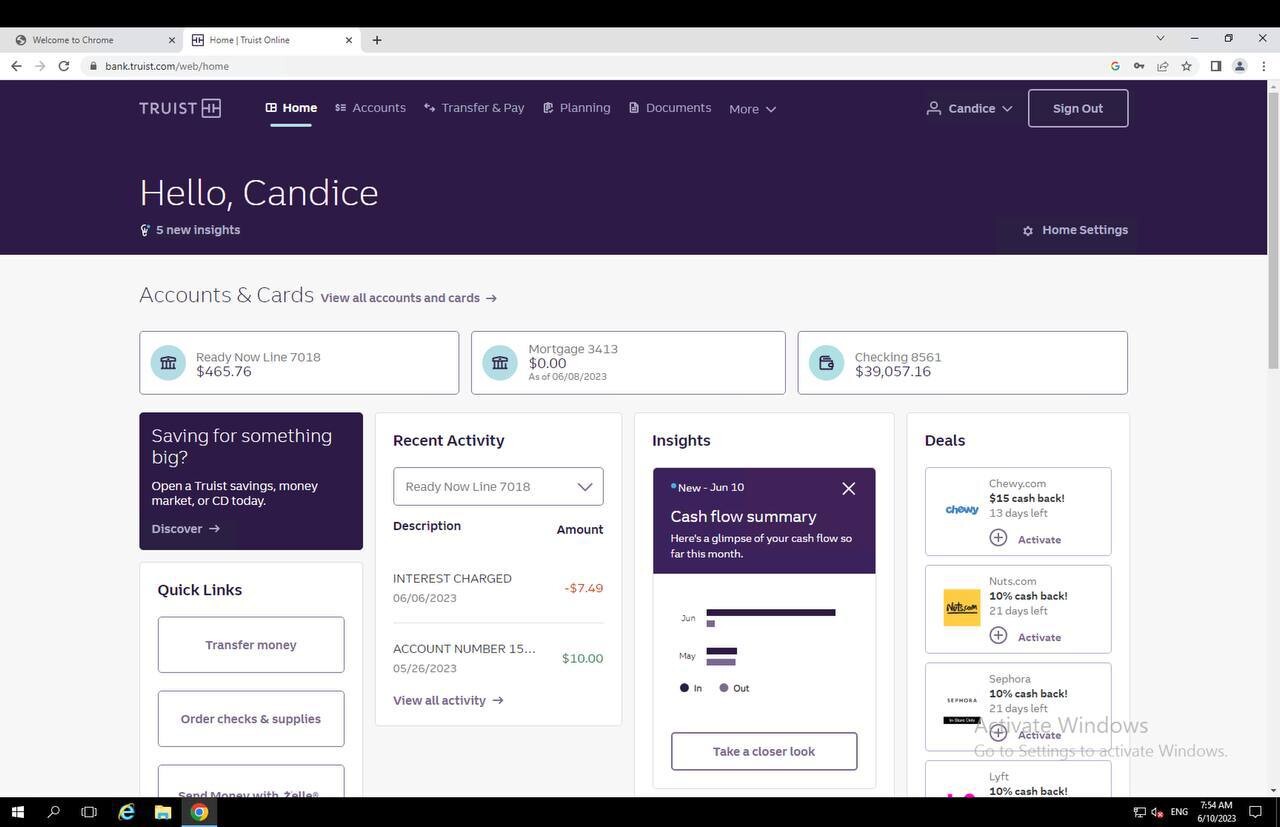Click the page vertical scrollbar thumb
This screenshot has height=827, width=1280.
coord(1273,230)
